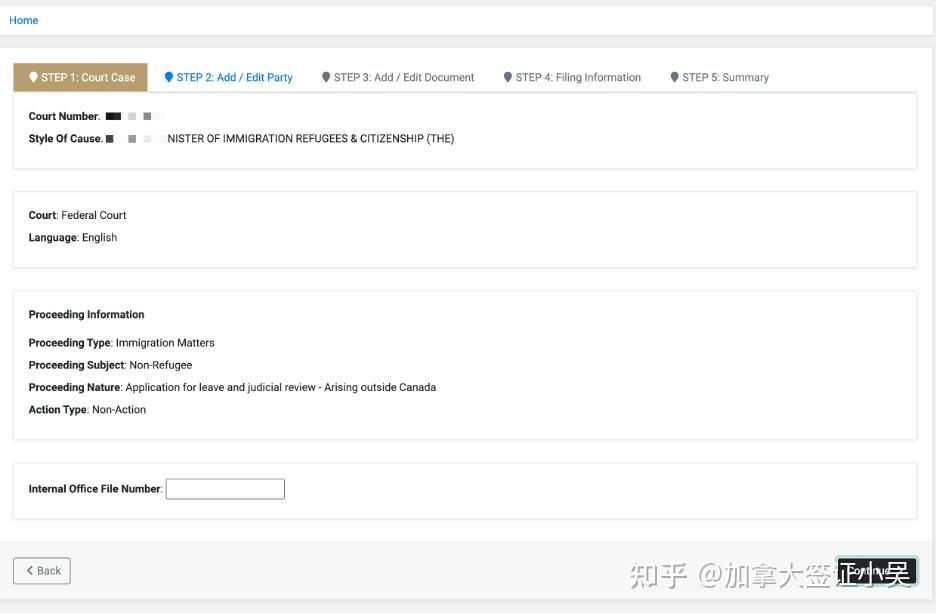Click the left chevron icon on Back
The height and width of the screenshot is (614, 936).
pos(30,570)
